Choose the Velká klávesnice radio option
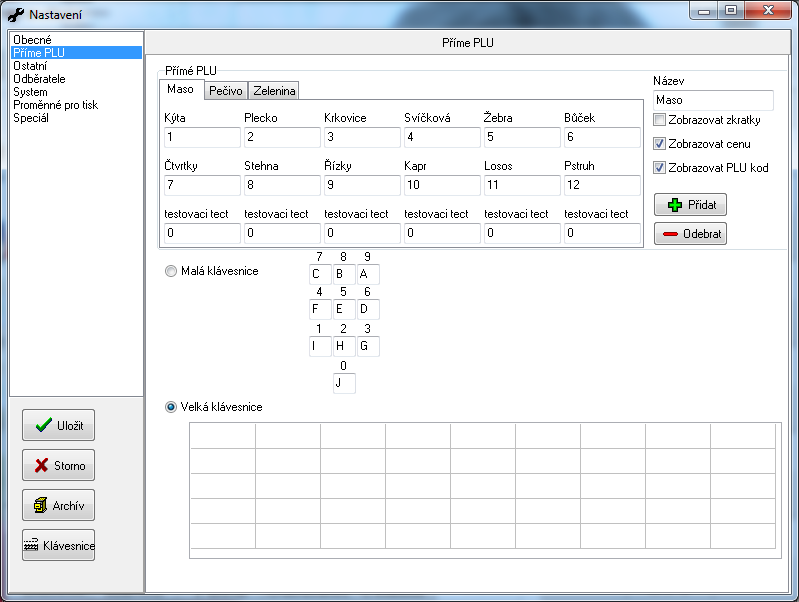The image size is (799, 602). [171, 407]
